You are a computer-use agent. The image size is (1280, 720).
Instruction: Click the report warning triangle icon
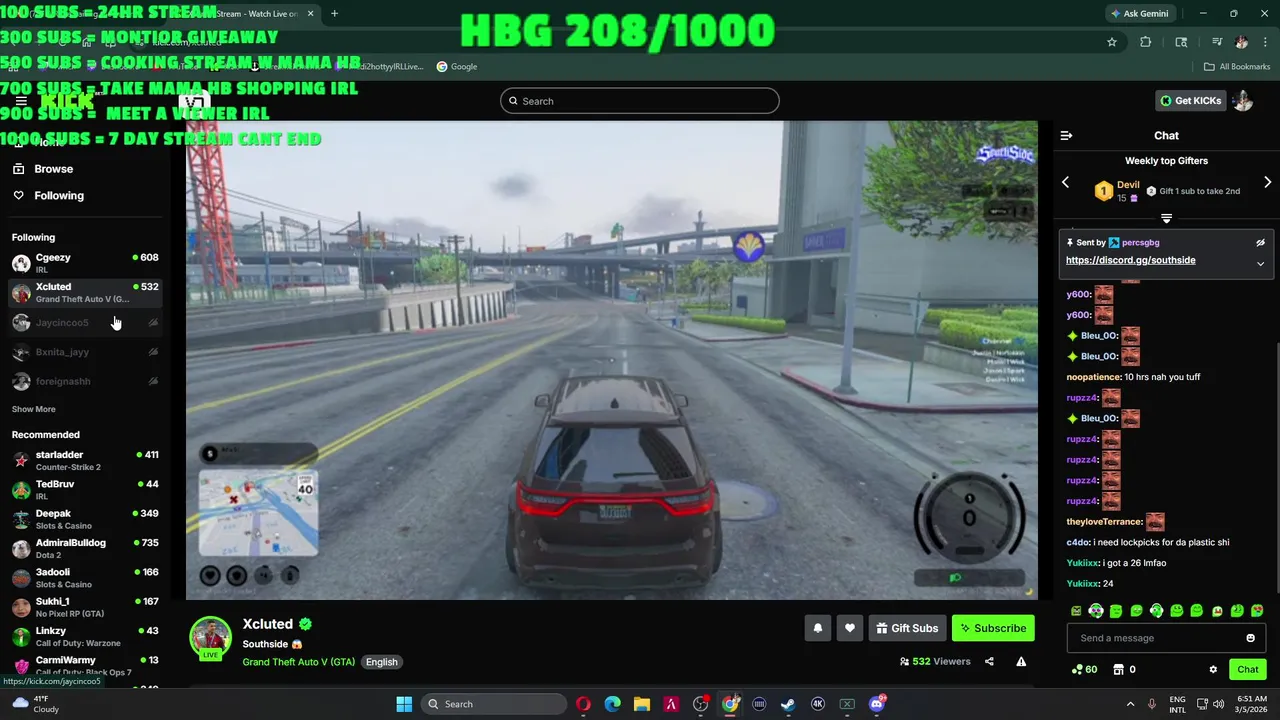(x=1021, y=661)
